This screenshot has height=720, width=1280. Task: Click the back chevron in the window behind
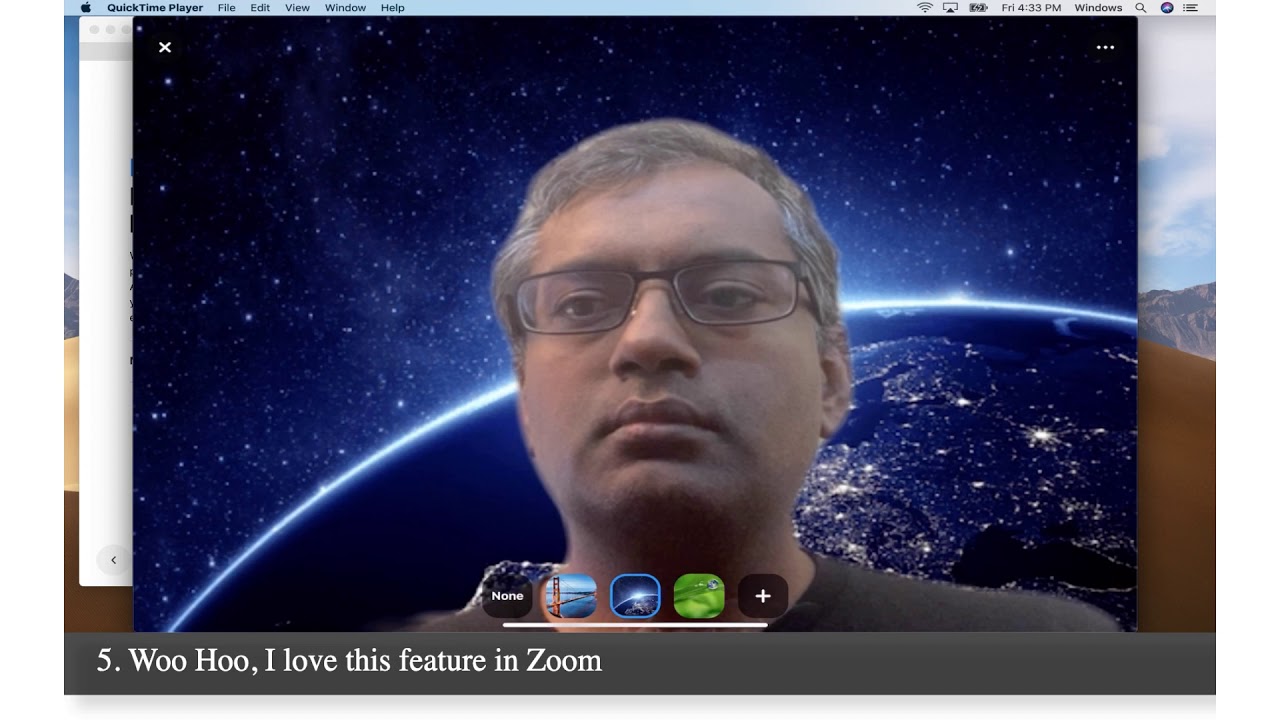(x=113, y=560)
